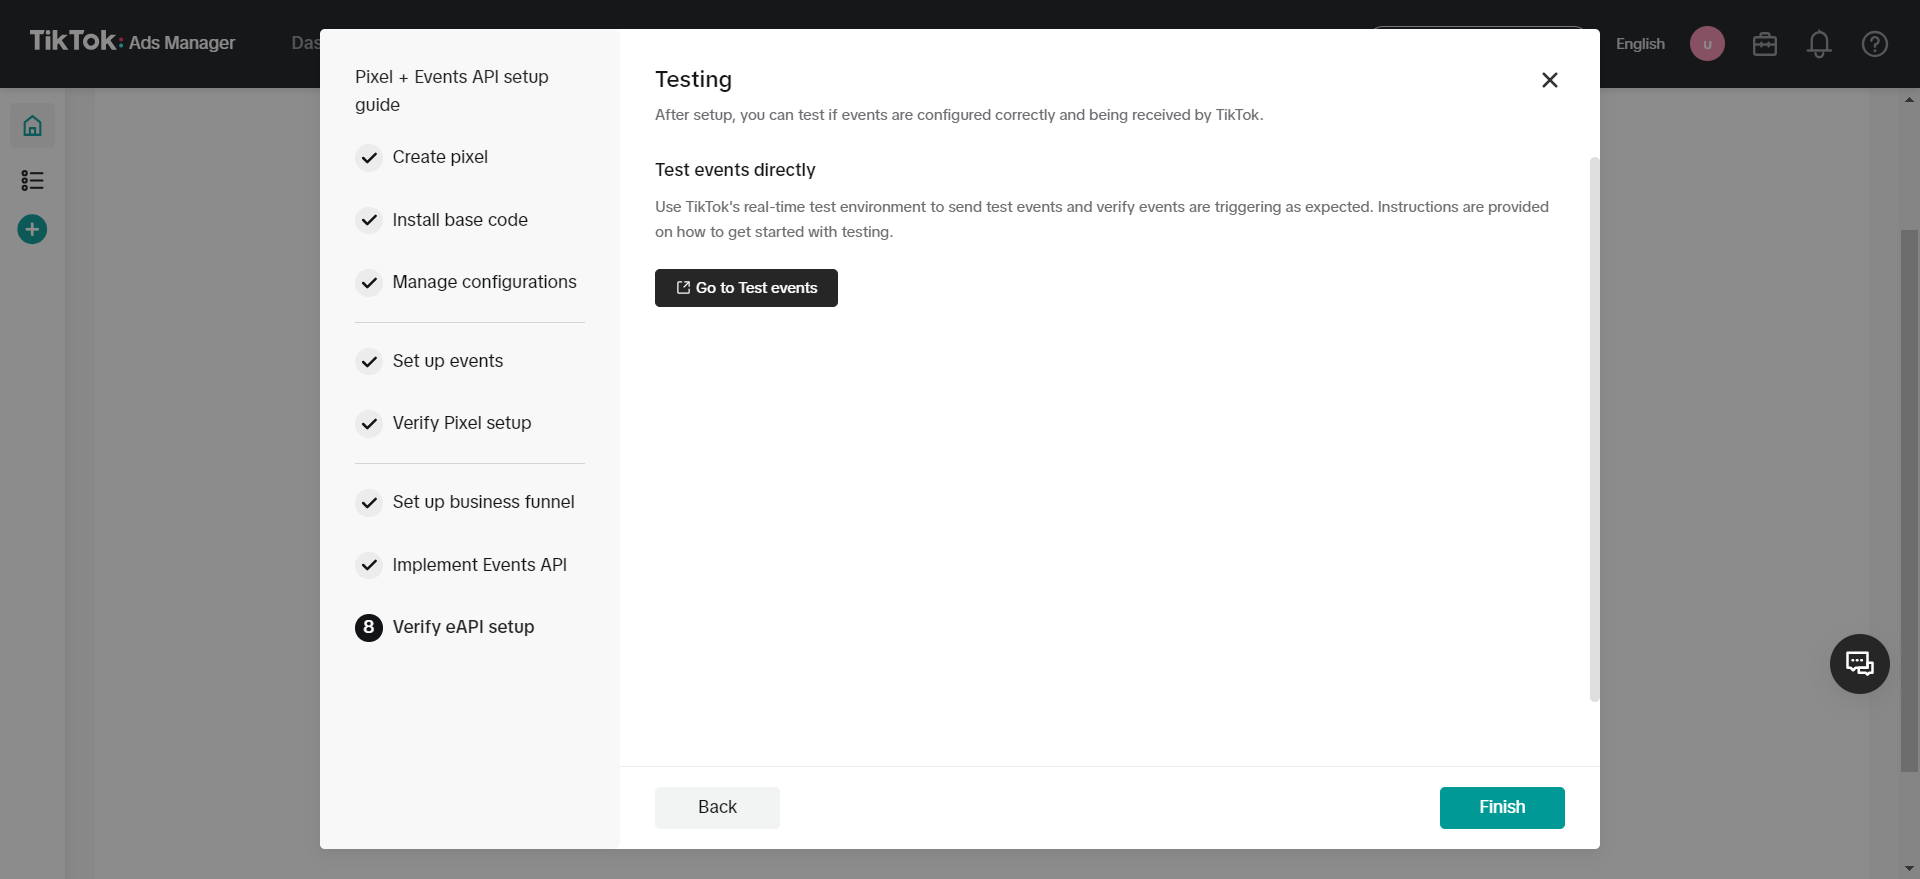The height and width of the screenshot is (879, 1920).
Task: Open the chat feedback bubble
Action: click(1859, 664)
